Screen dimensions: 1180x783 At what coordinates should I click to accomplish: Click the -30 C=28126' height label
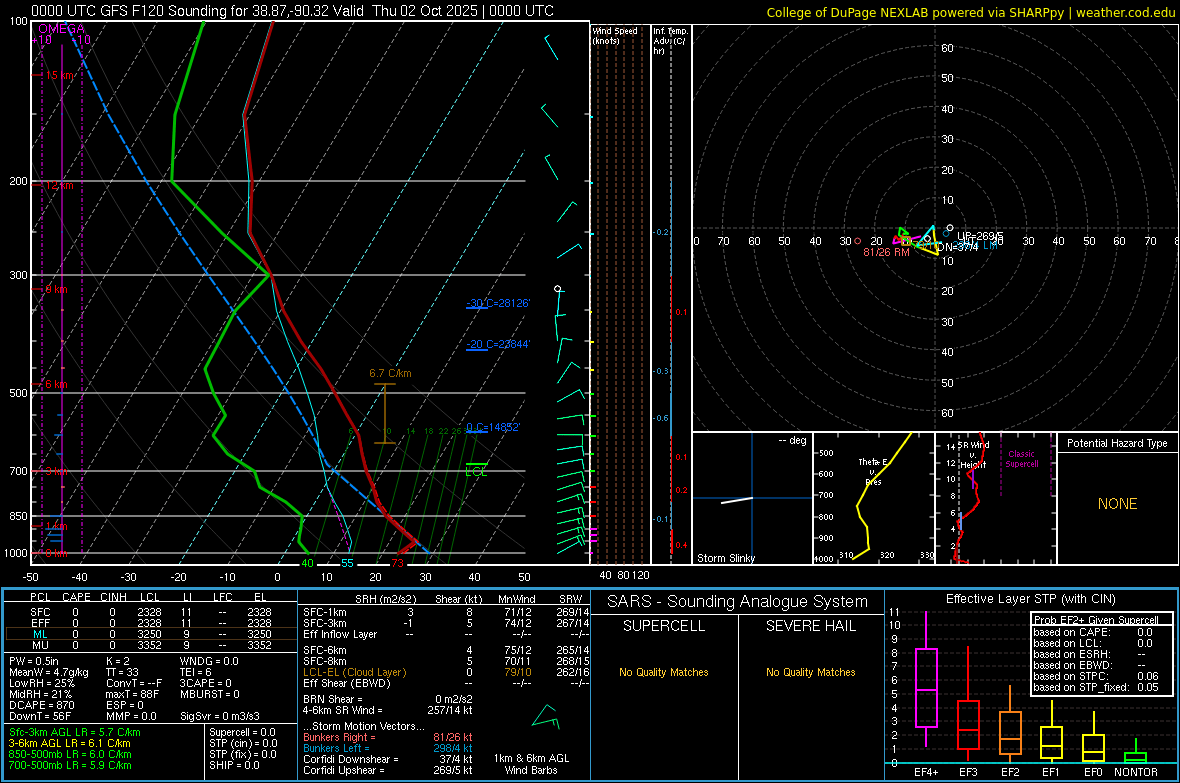click(498, 303)
